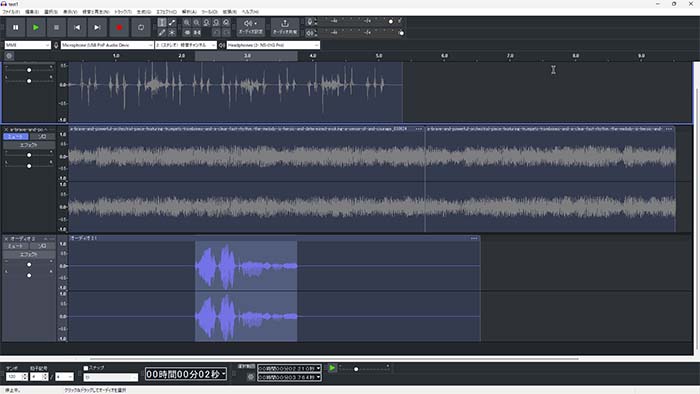Open the 編集 (Edit) menu
The image size is (700, 394).
[x=32, y=12]
